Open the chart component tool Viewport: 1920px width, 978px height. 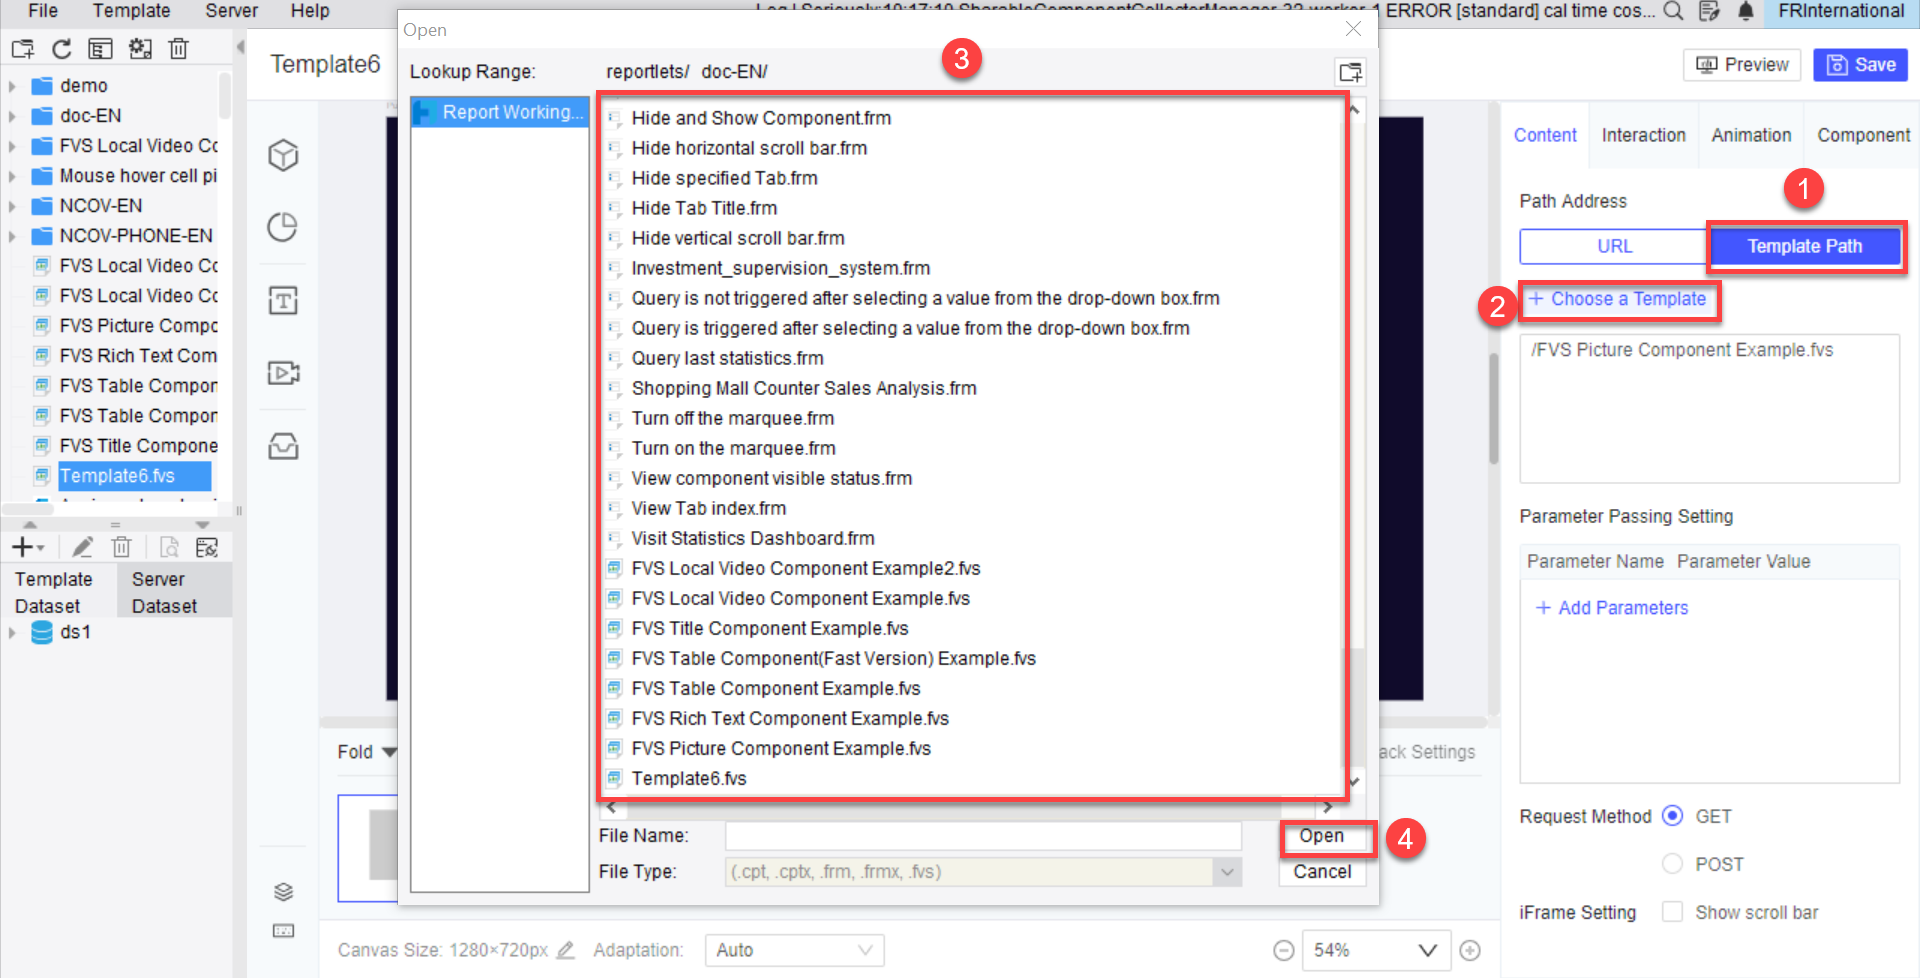[x=283, y=227]
